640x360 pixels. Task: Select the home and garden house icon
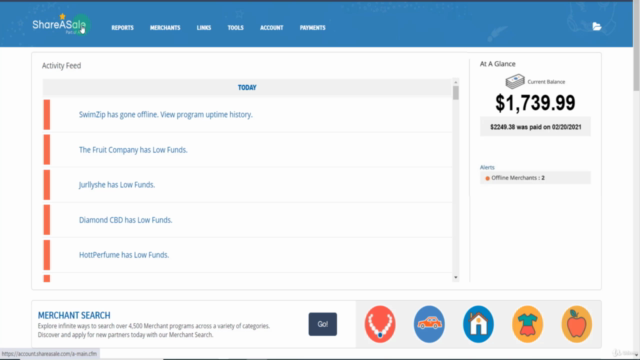click(x=478, y=324)
